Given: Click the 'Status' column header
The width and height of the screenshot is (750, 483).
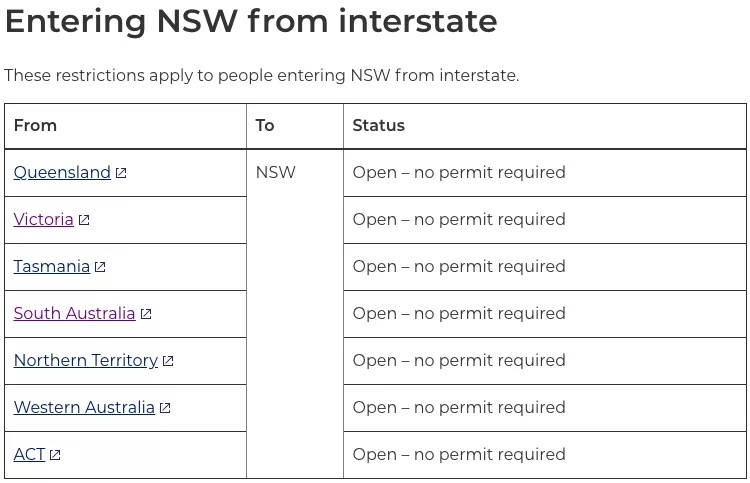Looking at the screenshot, I should [378, 125].
